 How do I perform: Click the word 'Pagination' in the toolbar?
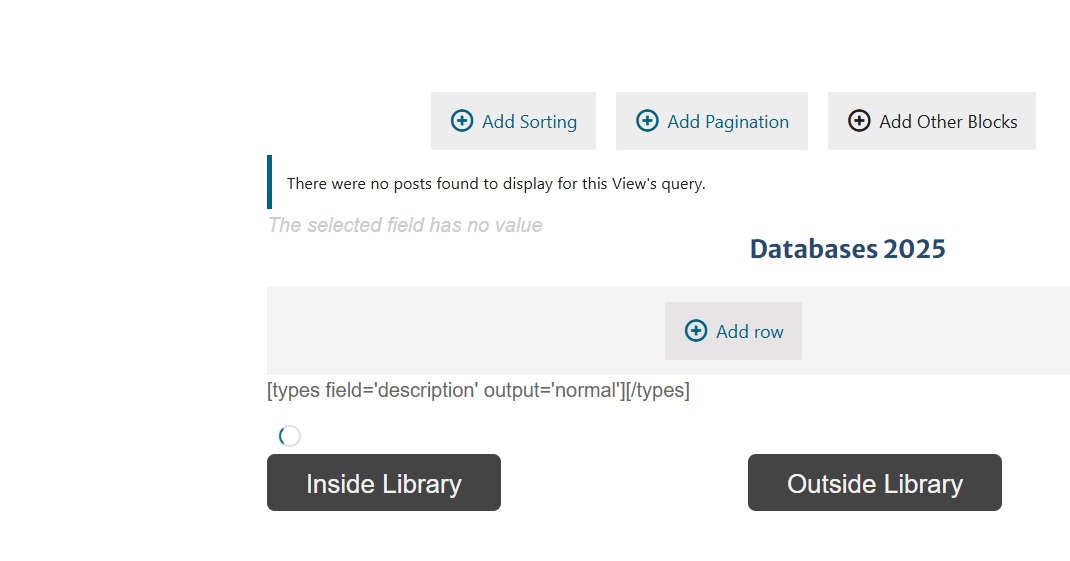[747, 122]
